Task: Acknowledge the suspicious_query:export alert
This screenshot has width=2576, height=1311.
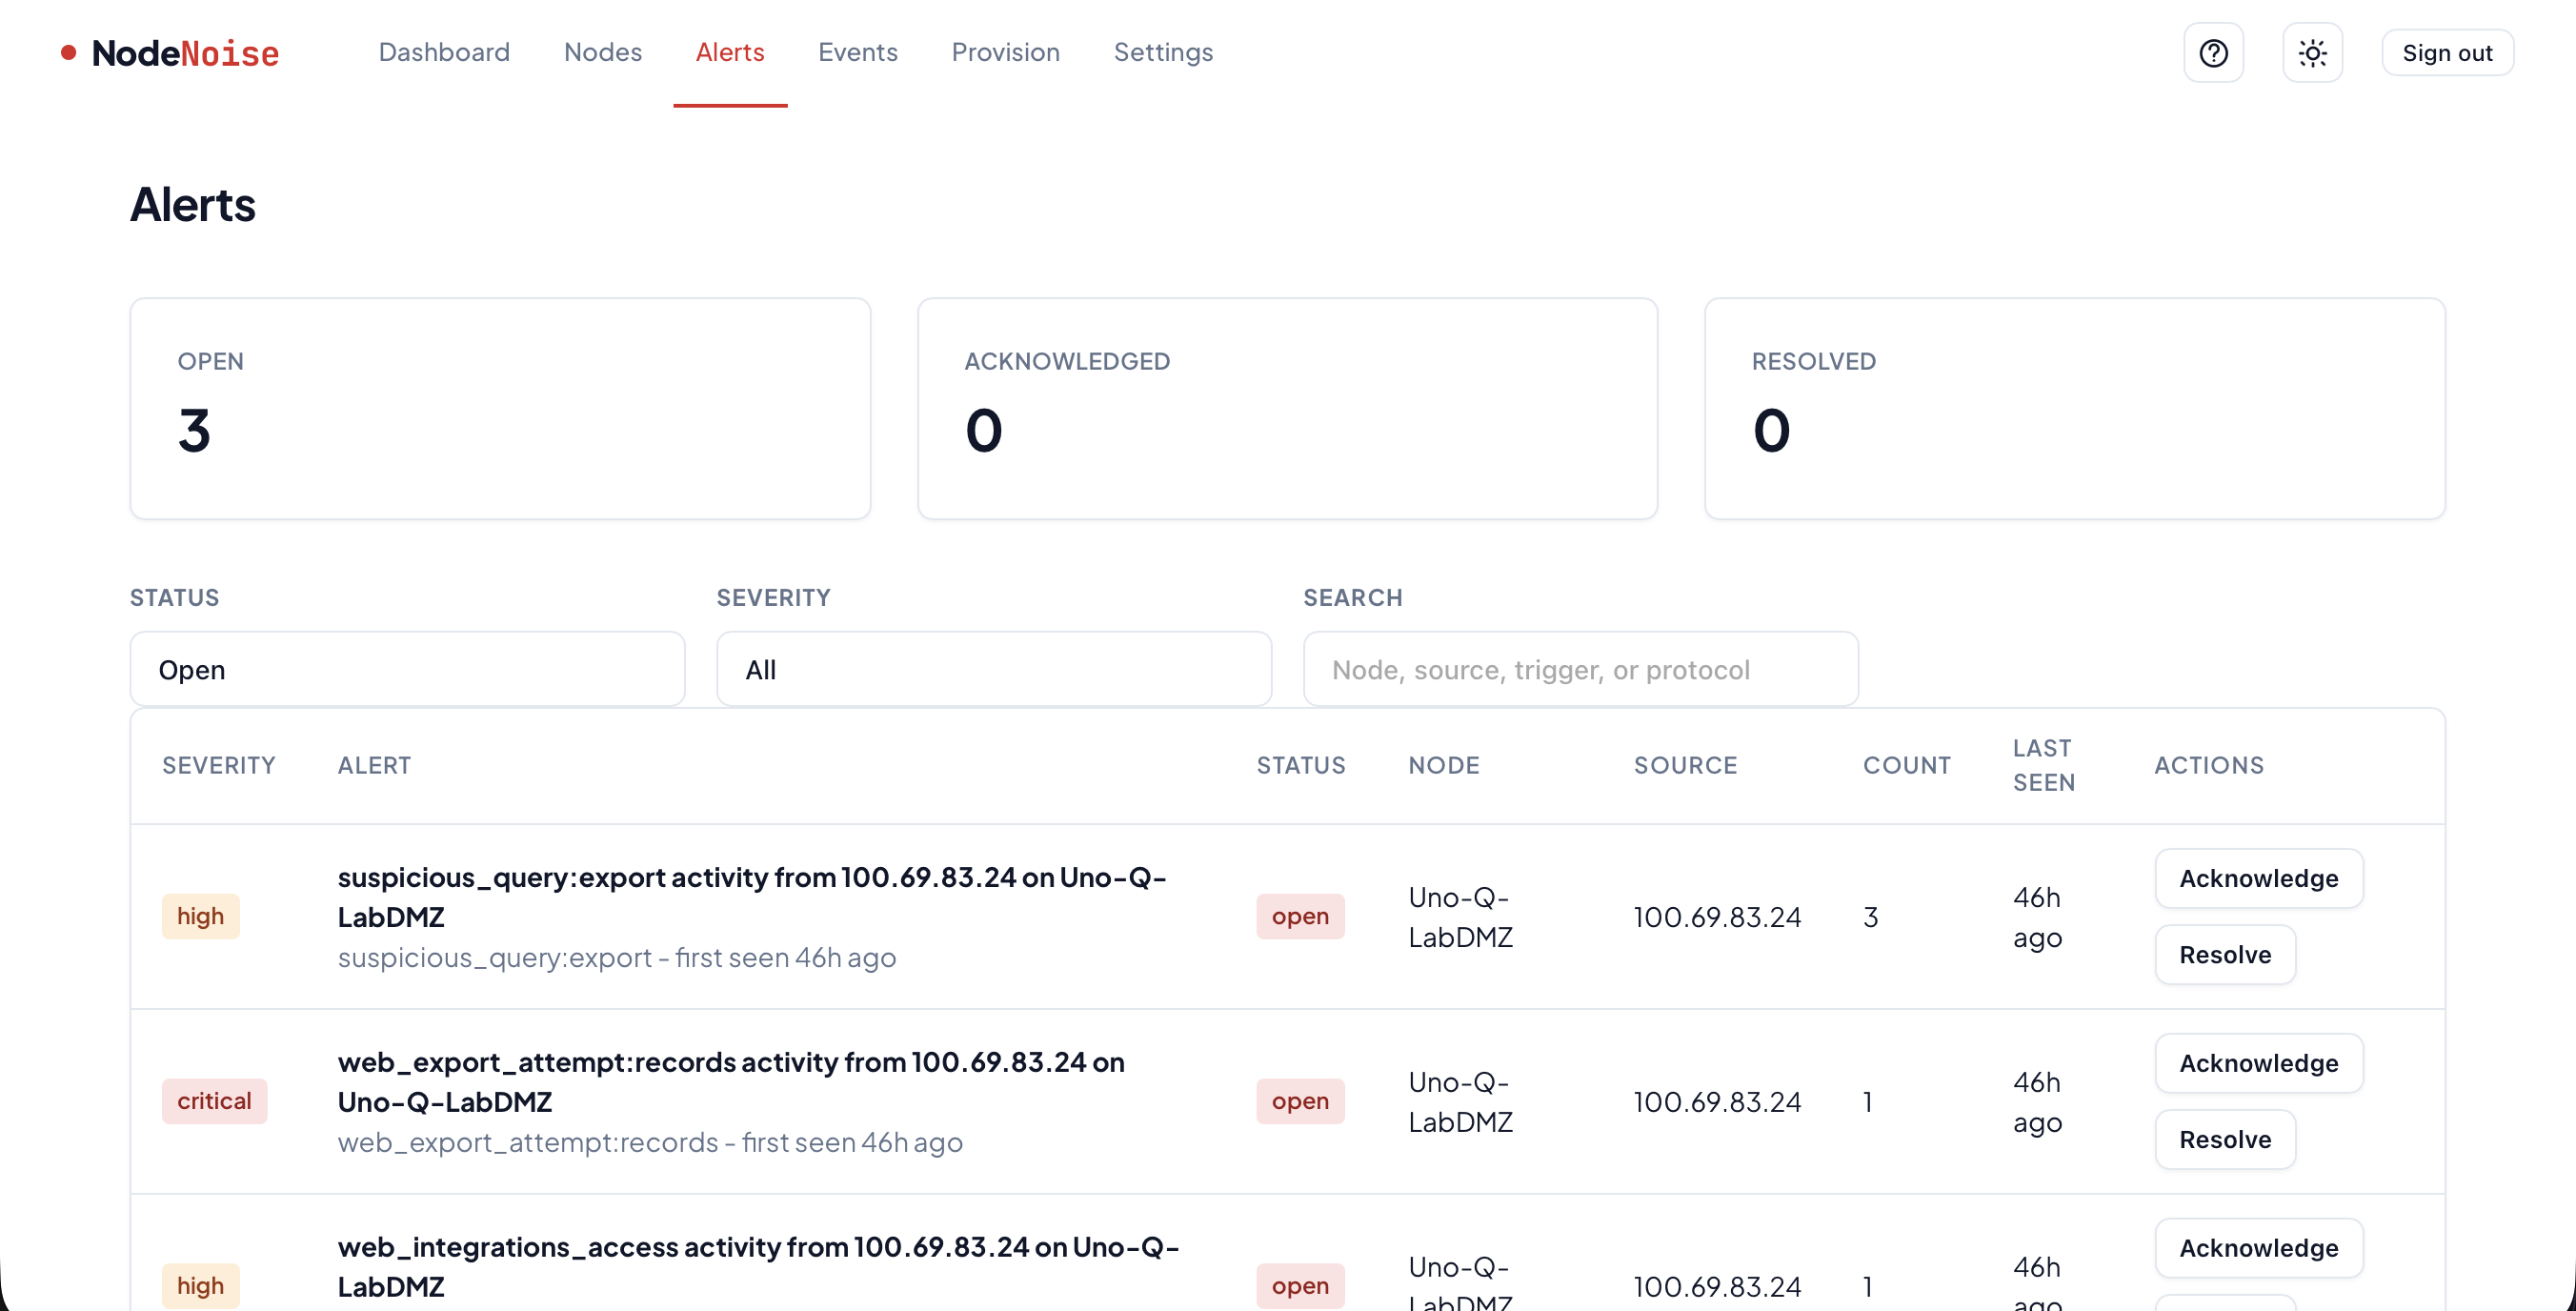Action: tap(2259, 878)
